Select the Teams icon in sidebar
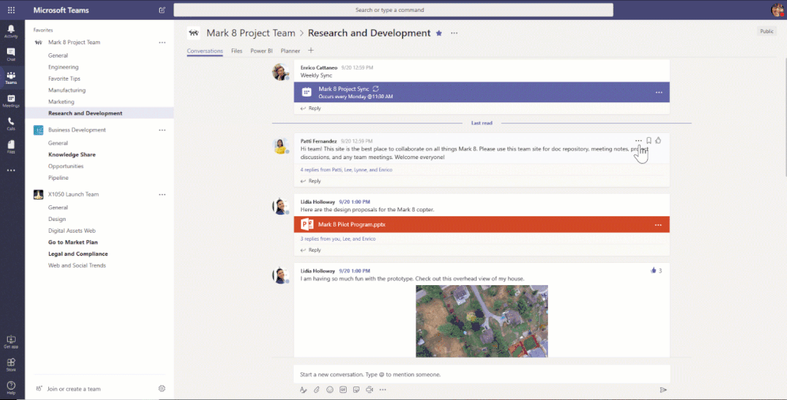787x400 pixels. [11, 78]
